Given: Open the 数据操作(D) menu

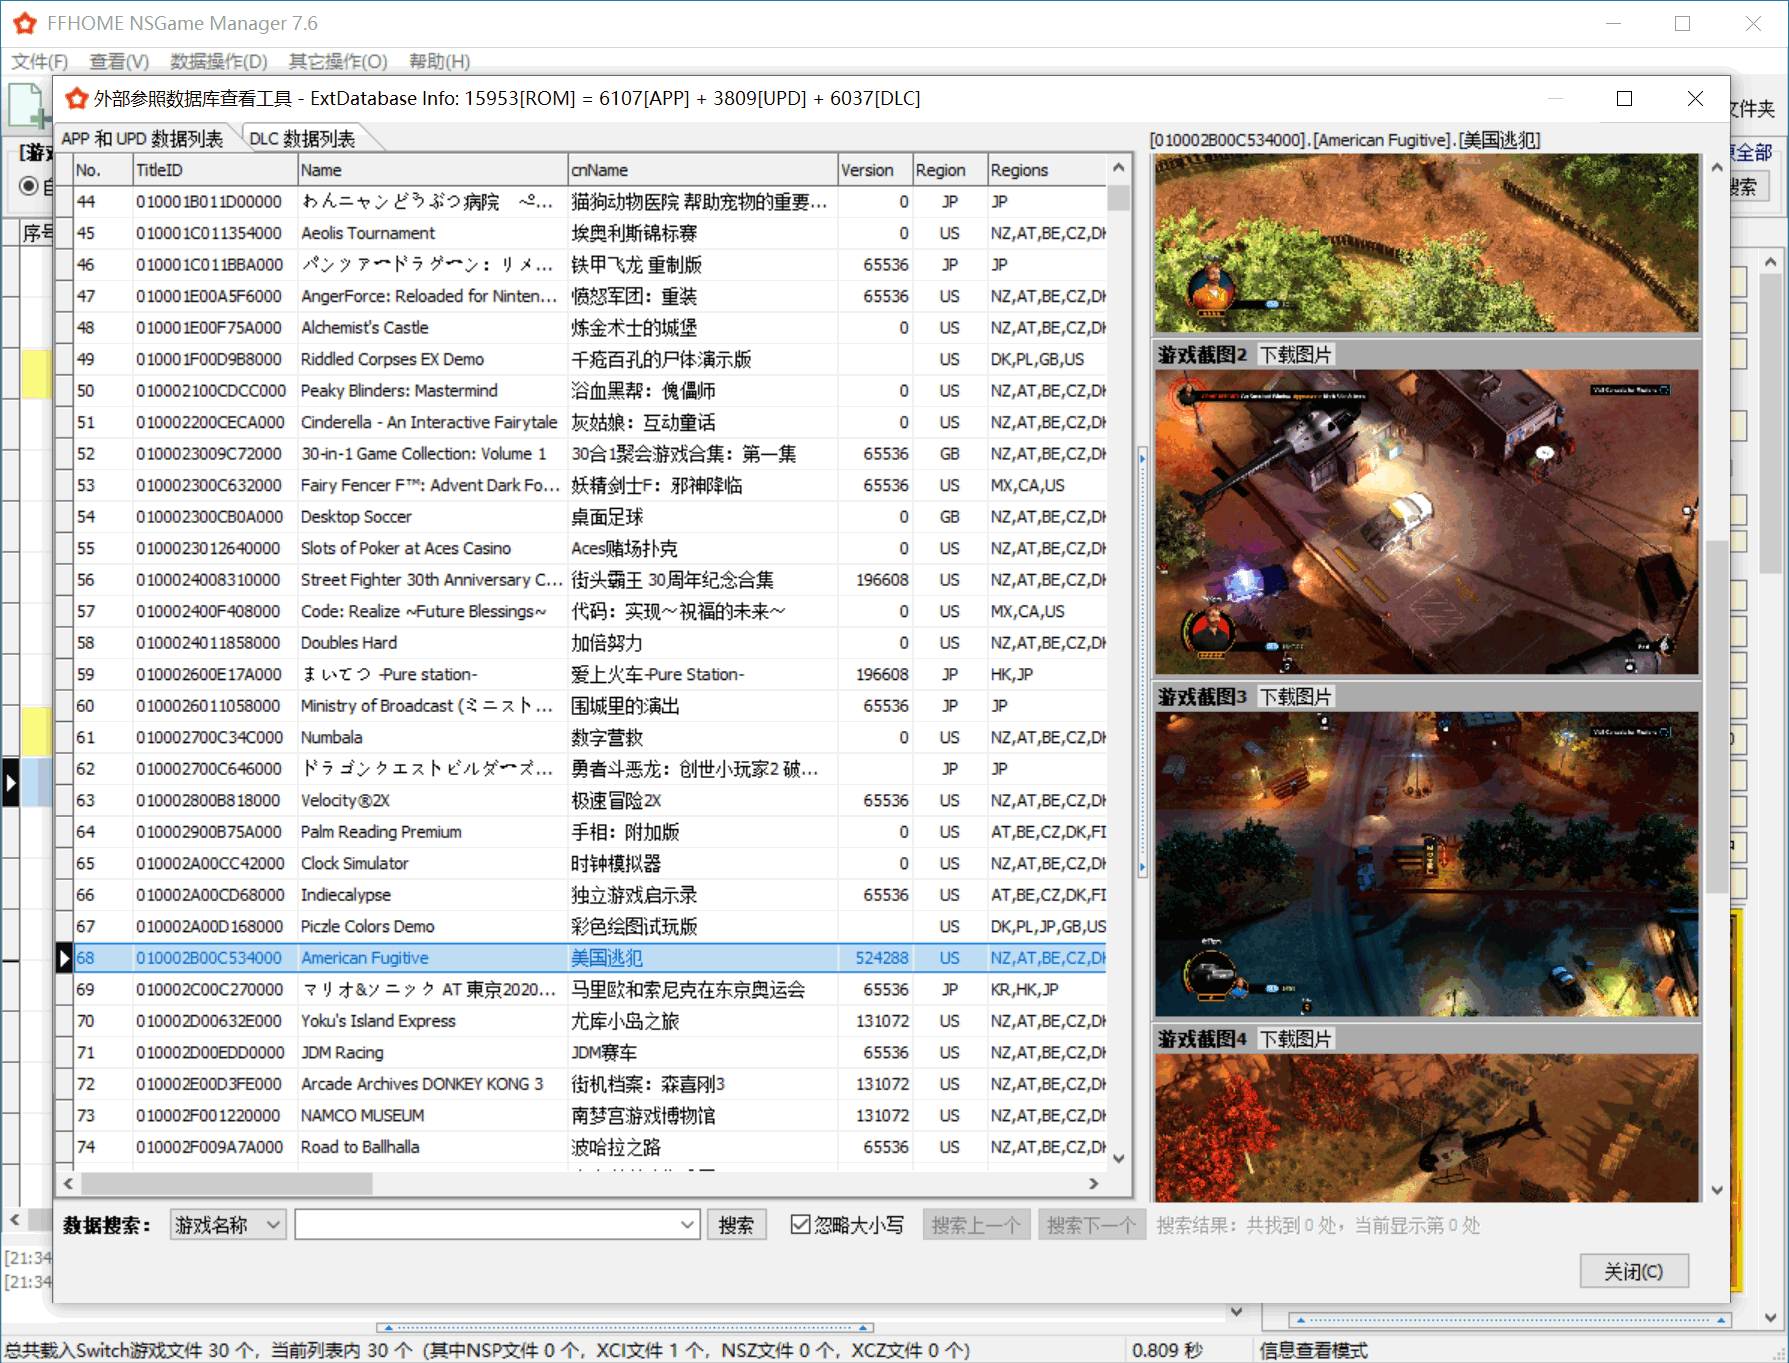Looking at the screenshot, I should (x=219, y=62).
